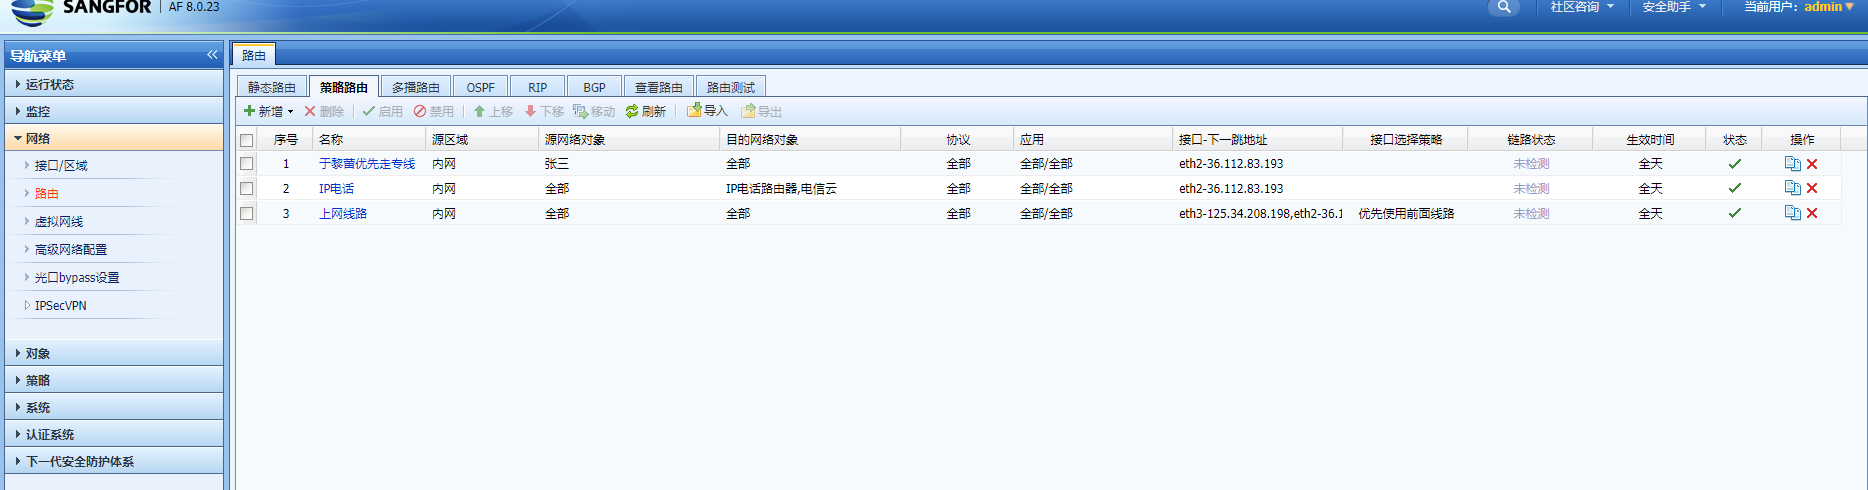Delete the 上网线路 route with red X
The height and width of the screenshot is (490, 1868).
click(x=1812, y=213)
